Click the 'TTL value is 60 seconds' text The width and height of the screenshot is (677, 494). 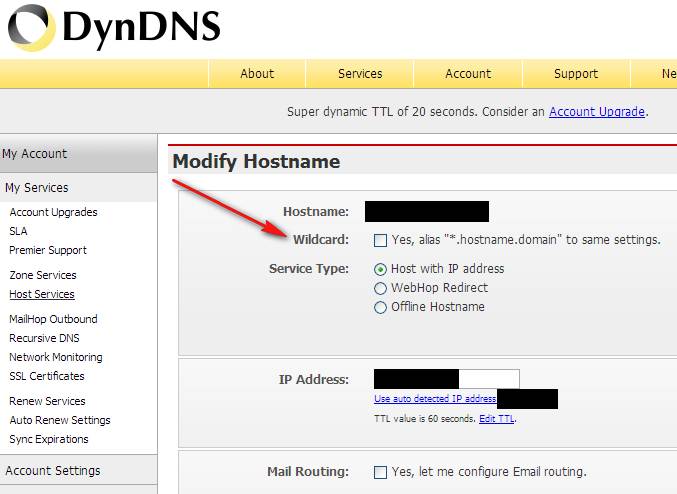(x=425, y=419)
